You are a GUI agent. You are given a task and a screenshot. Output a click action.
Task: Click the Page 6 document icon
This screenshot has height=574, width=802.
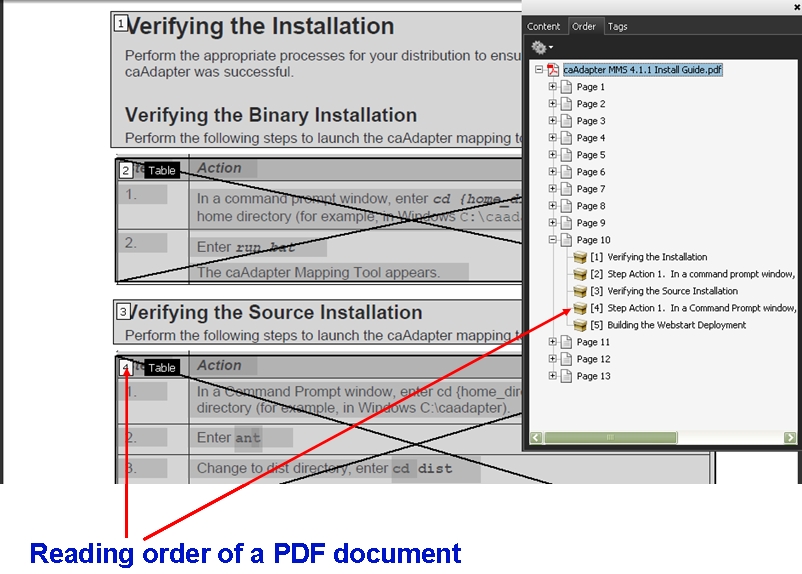566,172
